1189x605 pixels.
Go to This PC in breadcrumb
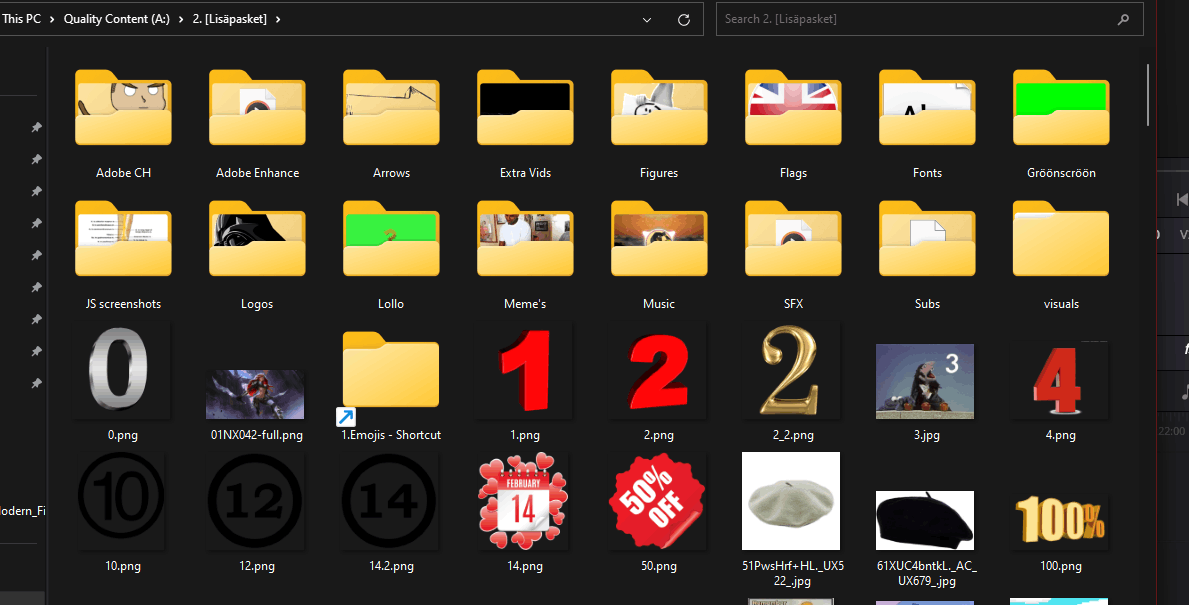click(x=21, y=19)
